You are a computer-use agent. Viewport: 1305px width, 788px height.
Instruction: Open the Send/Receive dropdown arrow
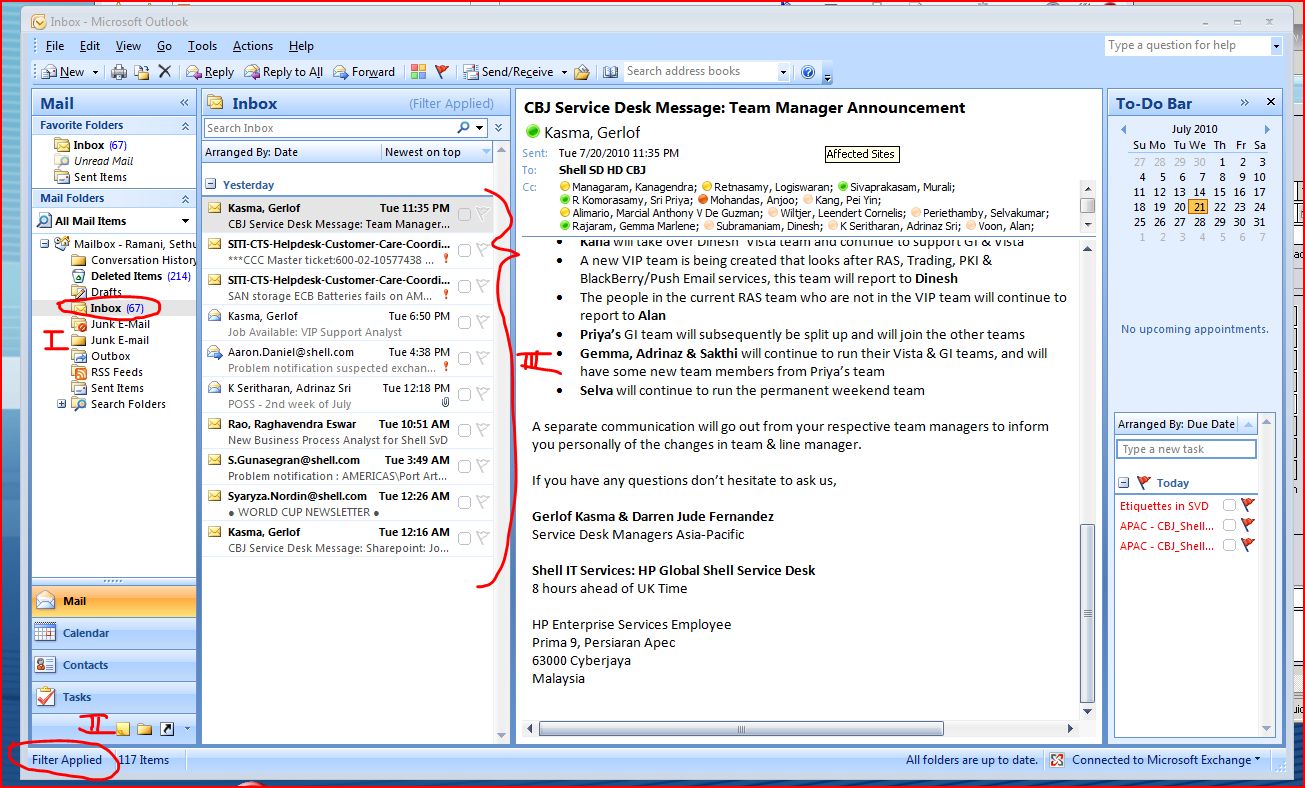pos(563,72)
